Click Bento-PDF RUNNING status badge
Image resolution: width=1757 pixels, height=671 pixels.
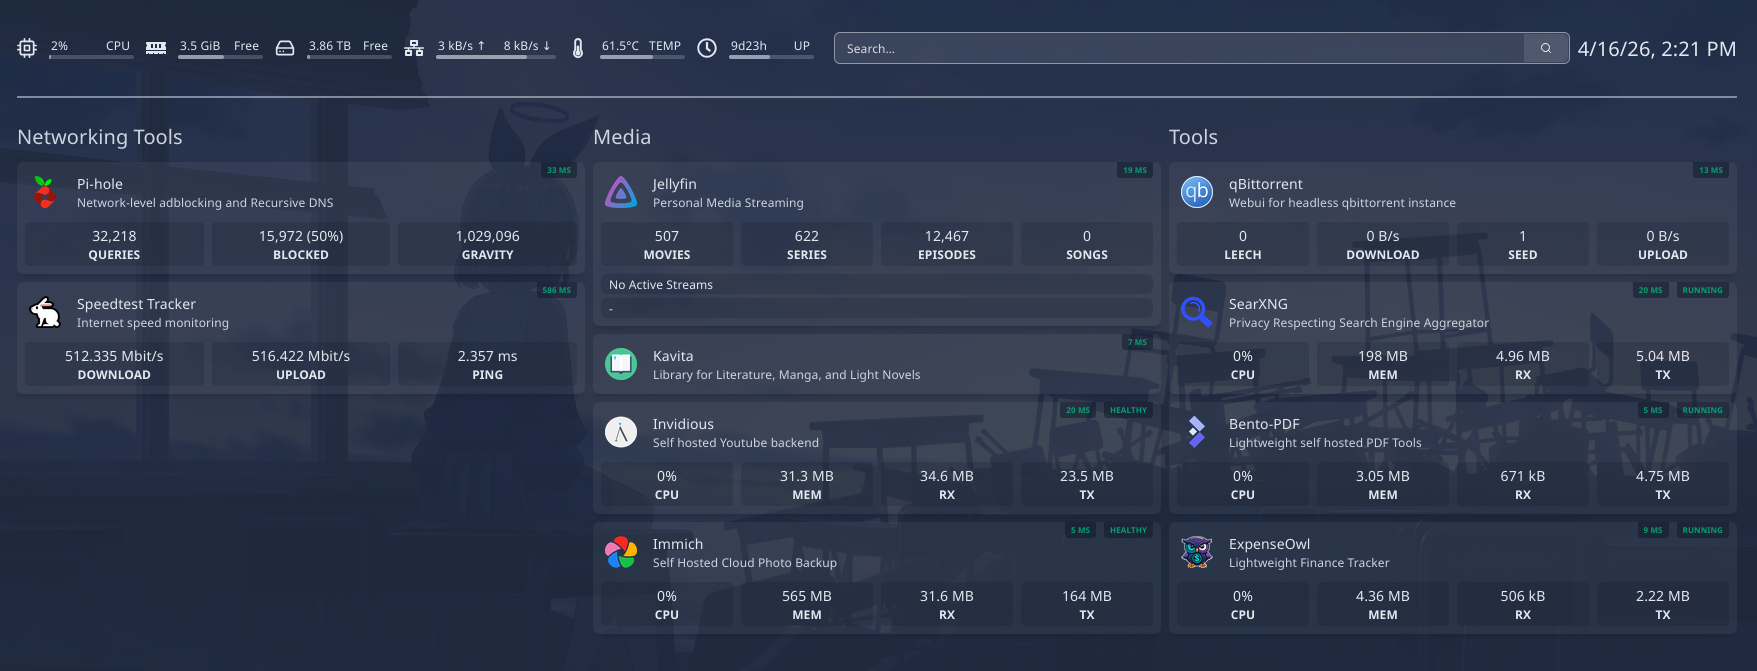pos(1702,410)
